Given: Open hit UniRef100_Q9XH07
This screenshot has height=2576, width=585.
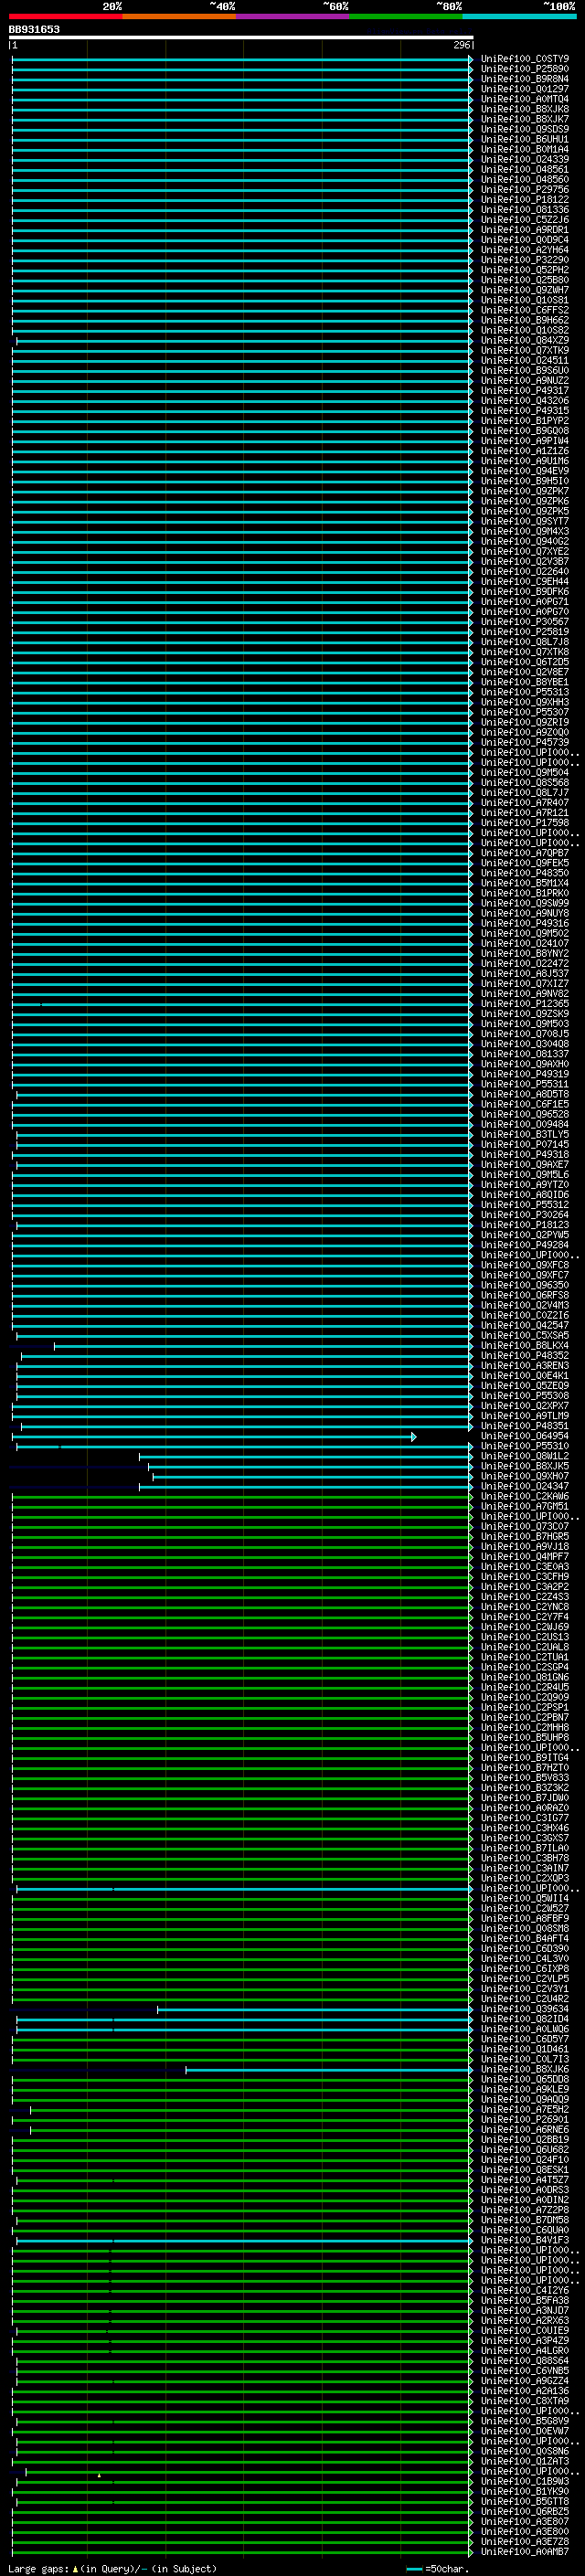Looking at the screenshot, I should coord(525,1476).
